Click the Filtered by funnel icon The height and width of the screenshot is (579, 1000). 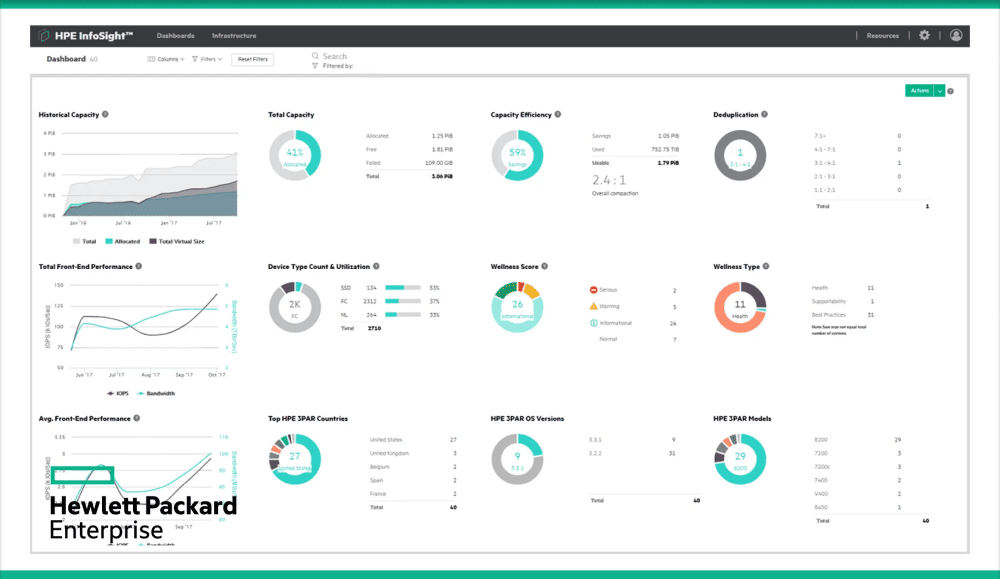[315, 66]
